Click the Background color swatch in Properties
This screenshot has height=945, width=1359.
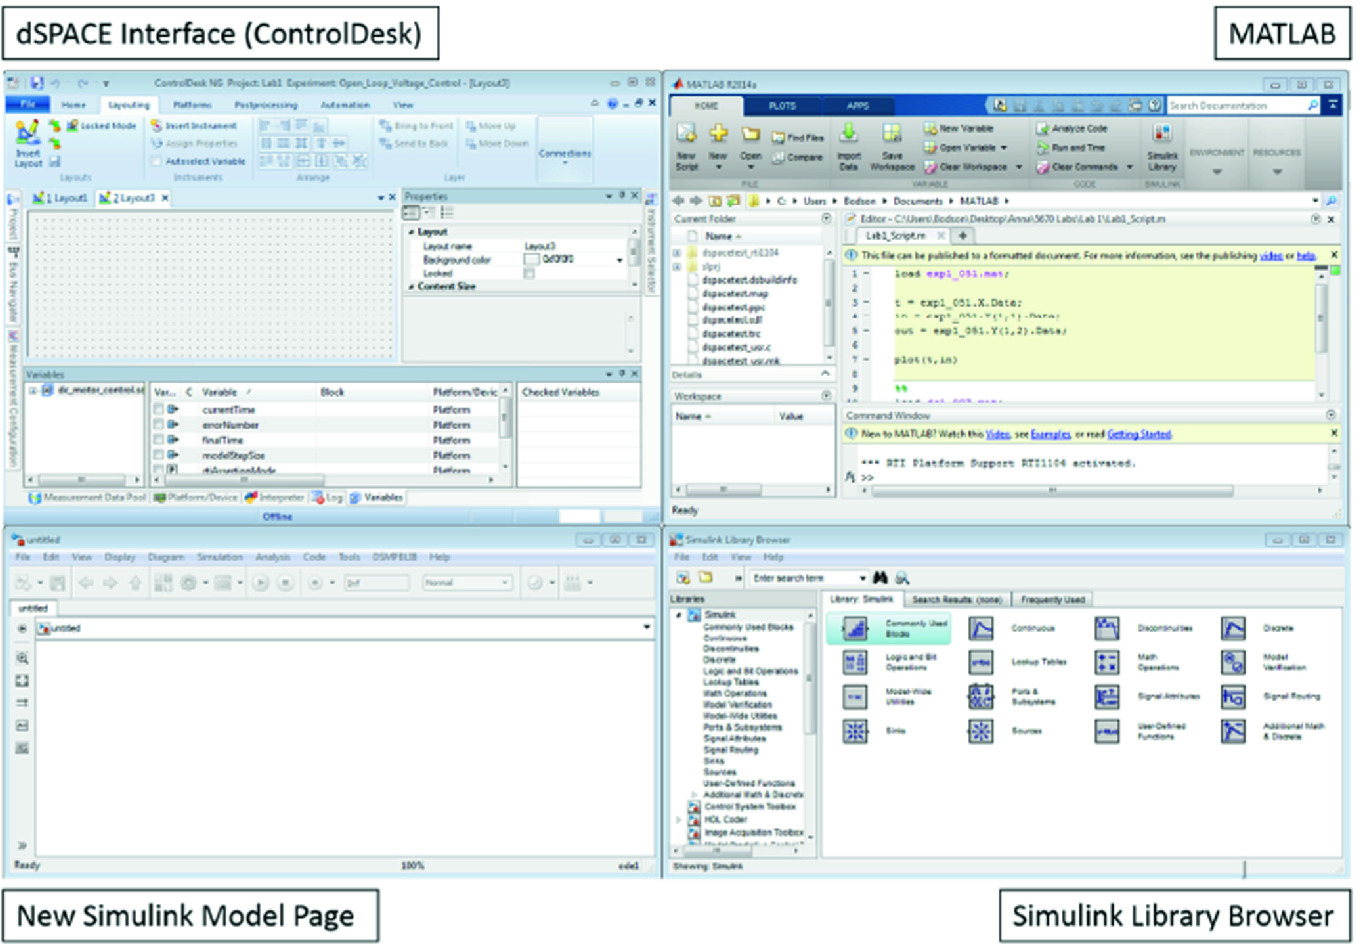coord(532,260)
